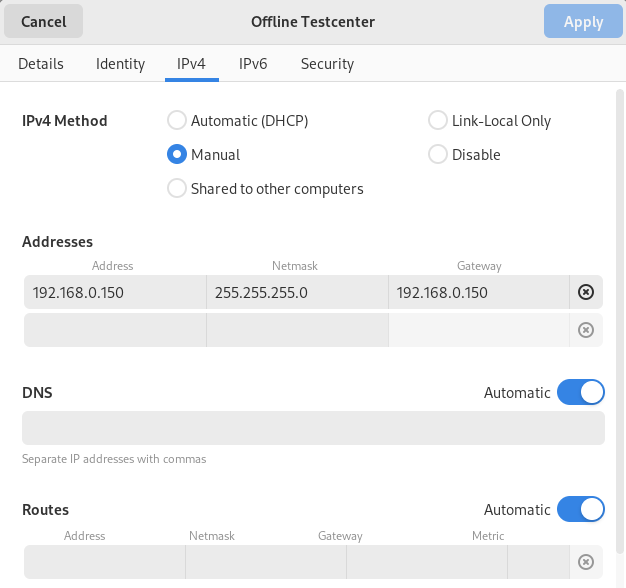Screen dimensions: 626x588
Task: Remove the empty route row
Action: (586, 562)
